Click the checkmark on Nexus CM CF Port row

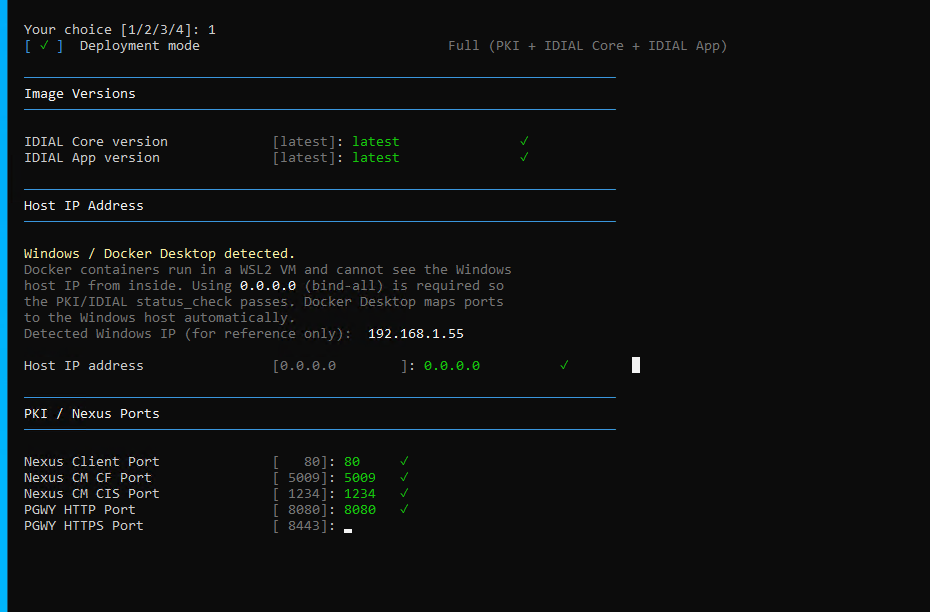click(404, 477)
